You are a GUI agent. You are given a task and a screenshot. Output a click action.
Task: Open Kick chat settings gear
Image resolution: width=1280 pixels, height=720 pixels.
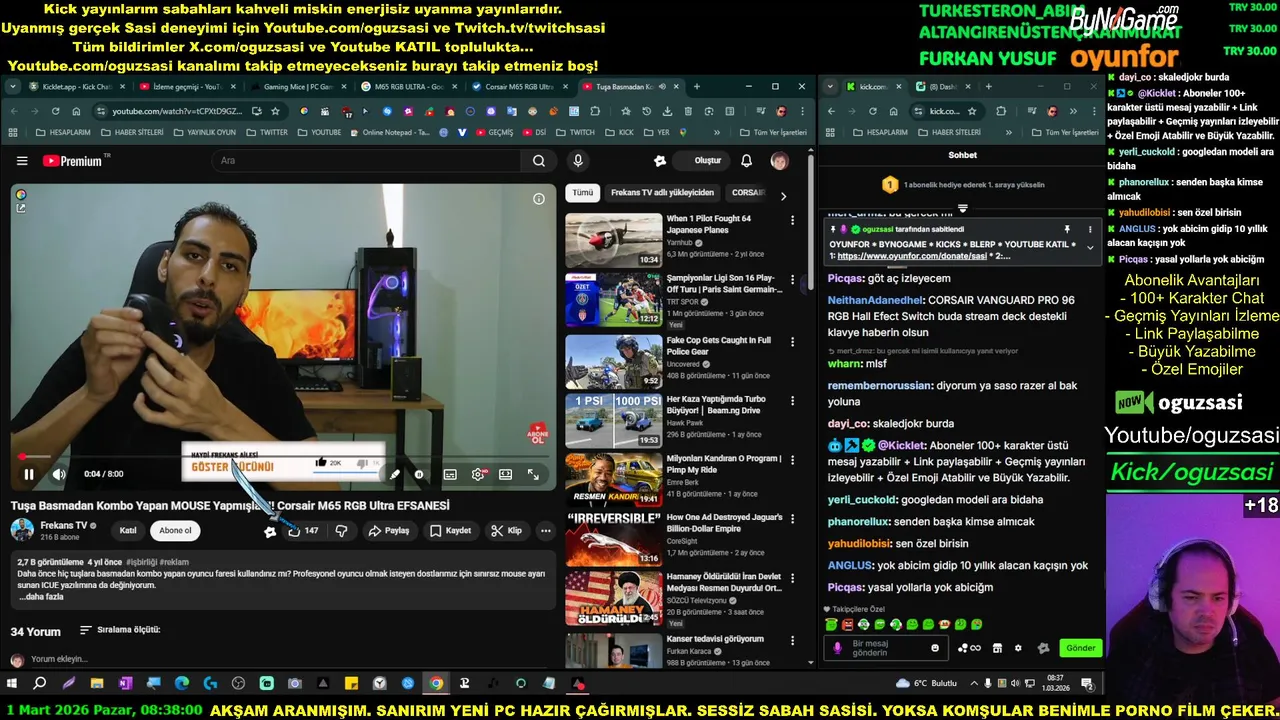click(1018, 648)
